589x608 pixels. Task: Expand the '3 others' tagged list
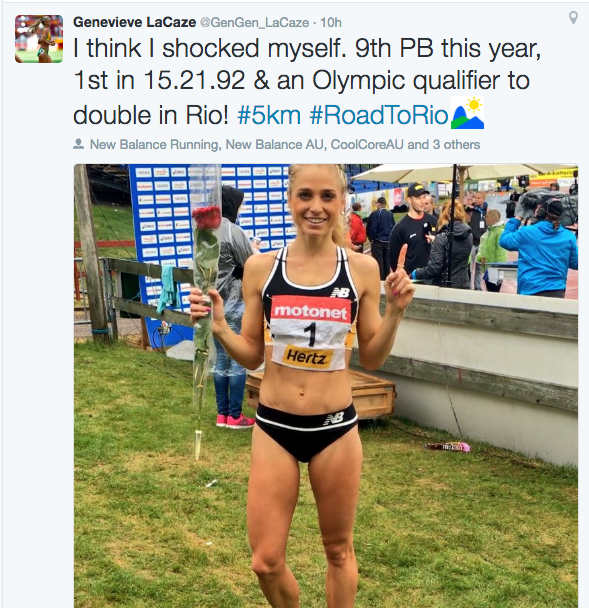tap(456, 145)
